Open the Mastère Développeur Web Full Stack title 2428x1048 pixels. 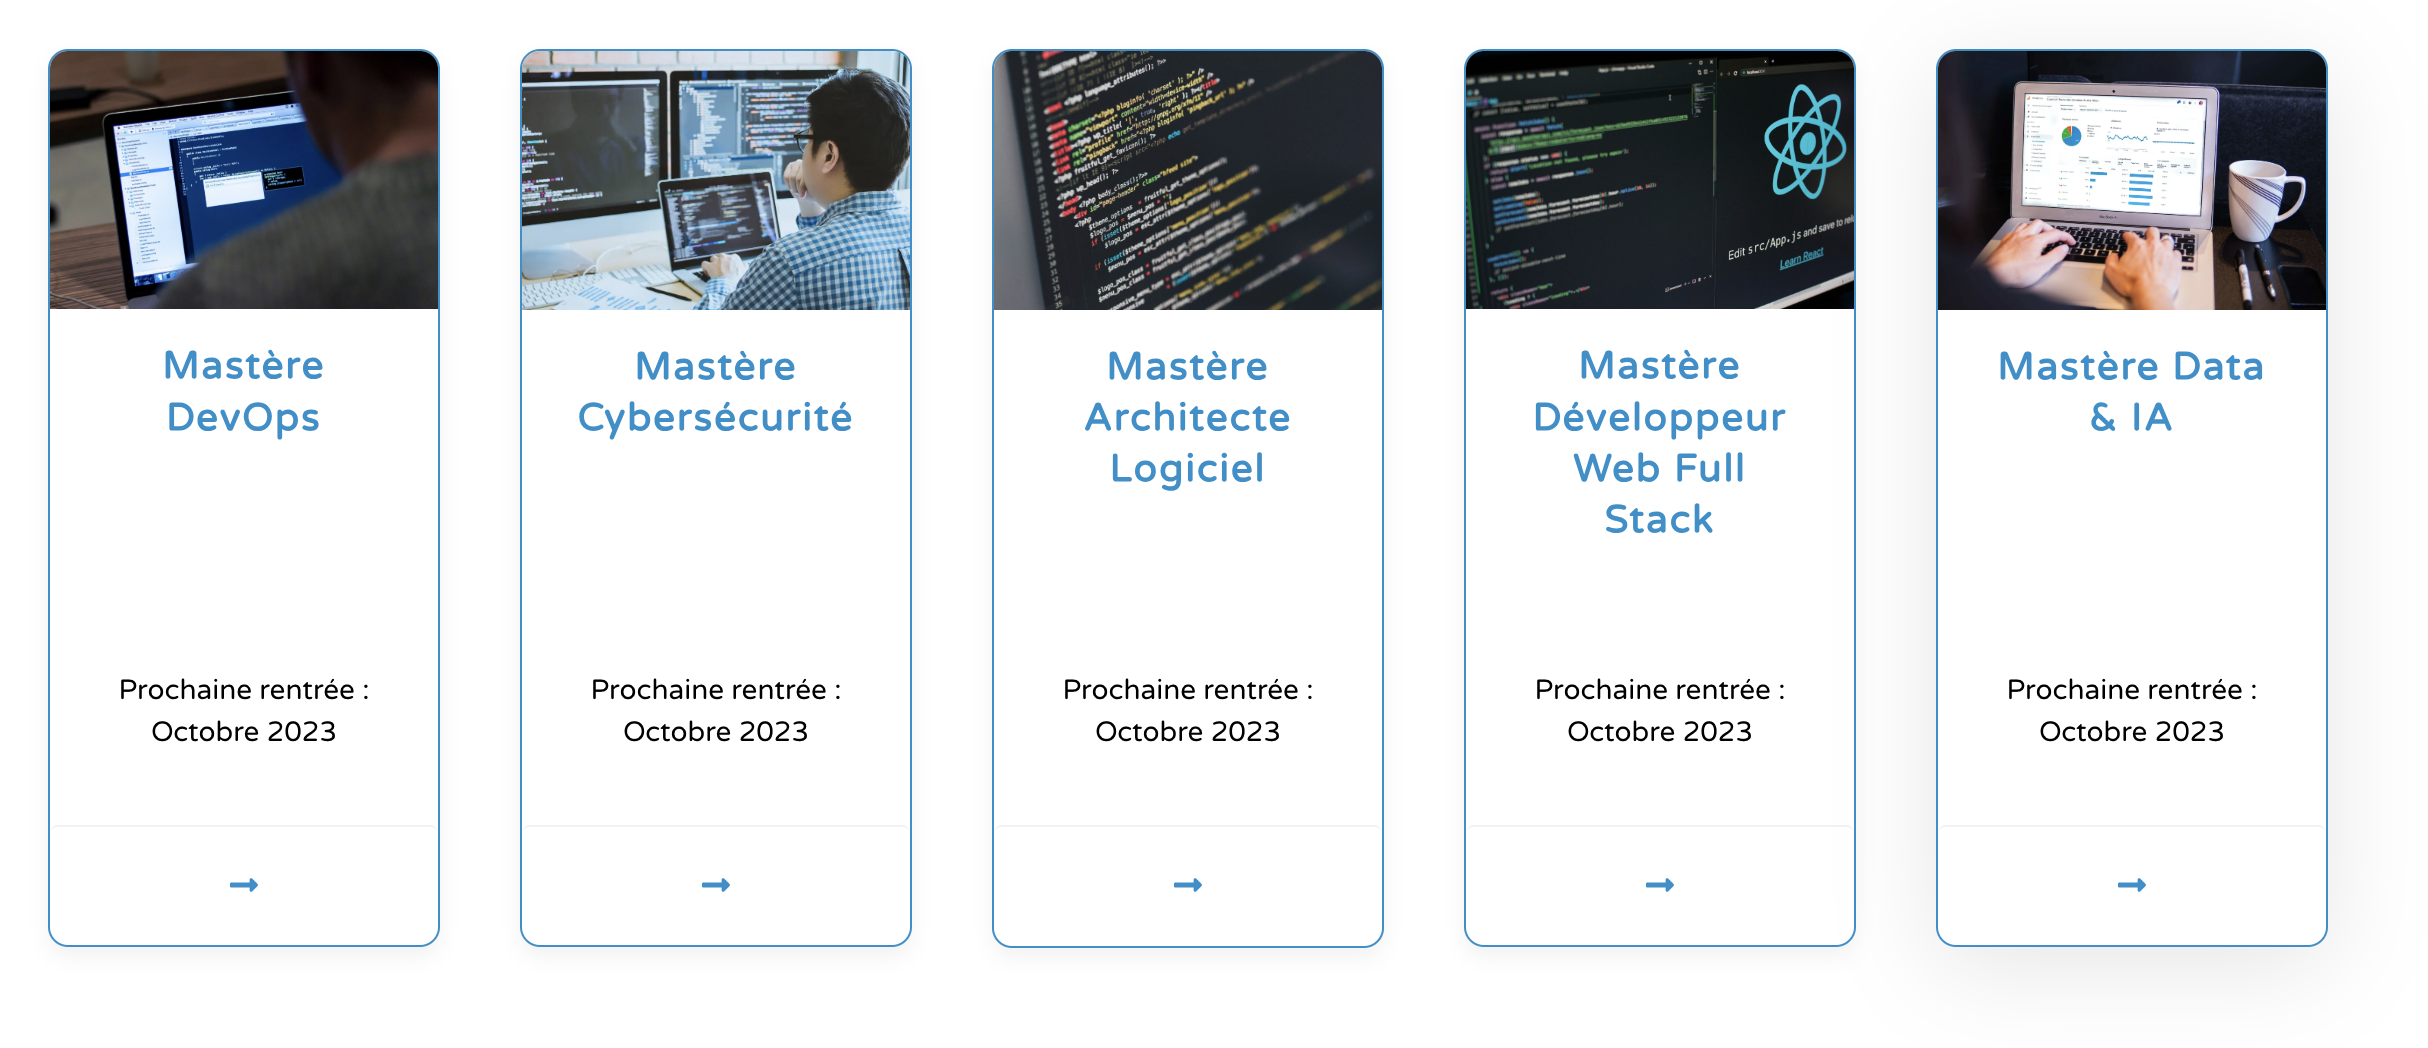tap(1660, 442)
